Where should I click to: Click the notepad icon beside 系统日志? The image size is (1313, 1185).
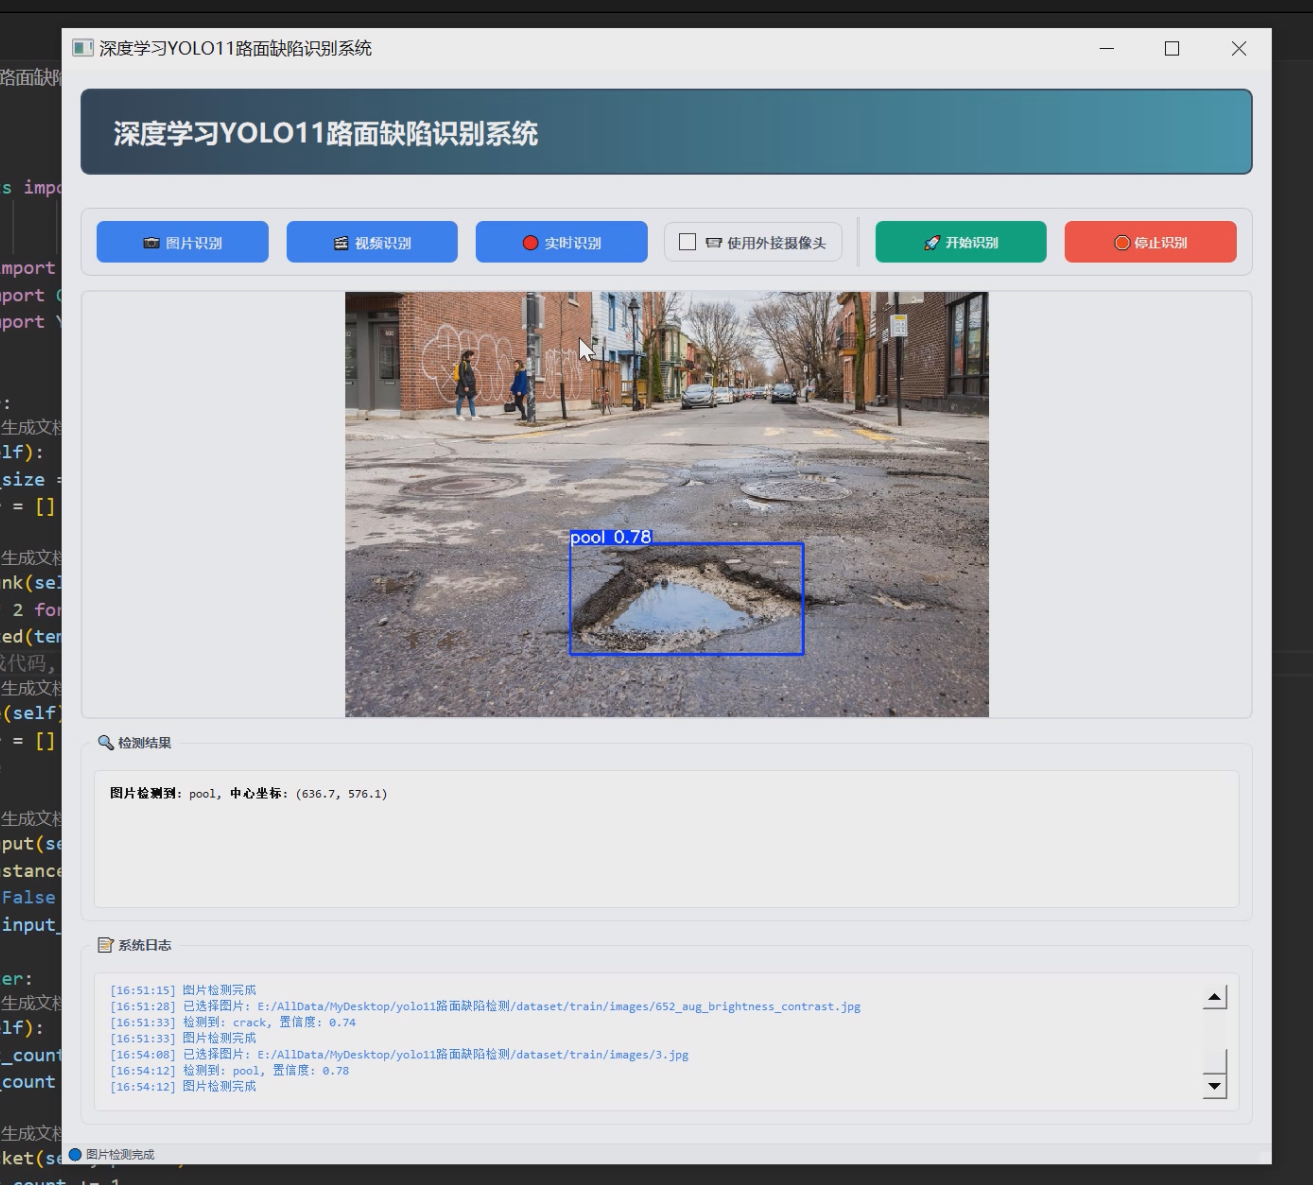[105, 945]
